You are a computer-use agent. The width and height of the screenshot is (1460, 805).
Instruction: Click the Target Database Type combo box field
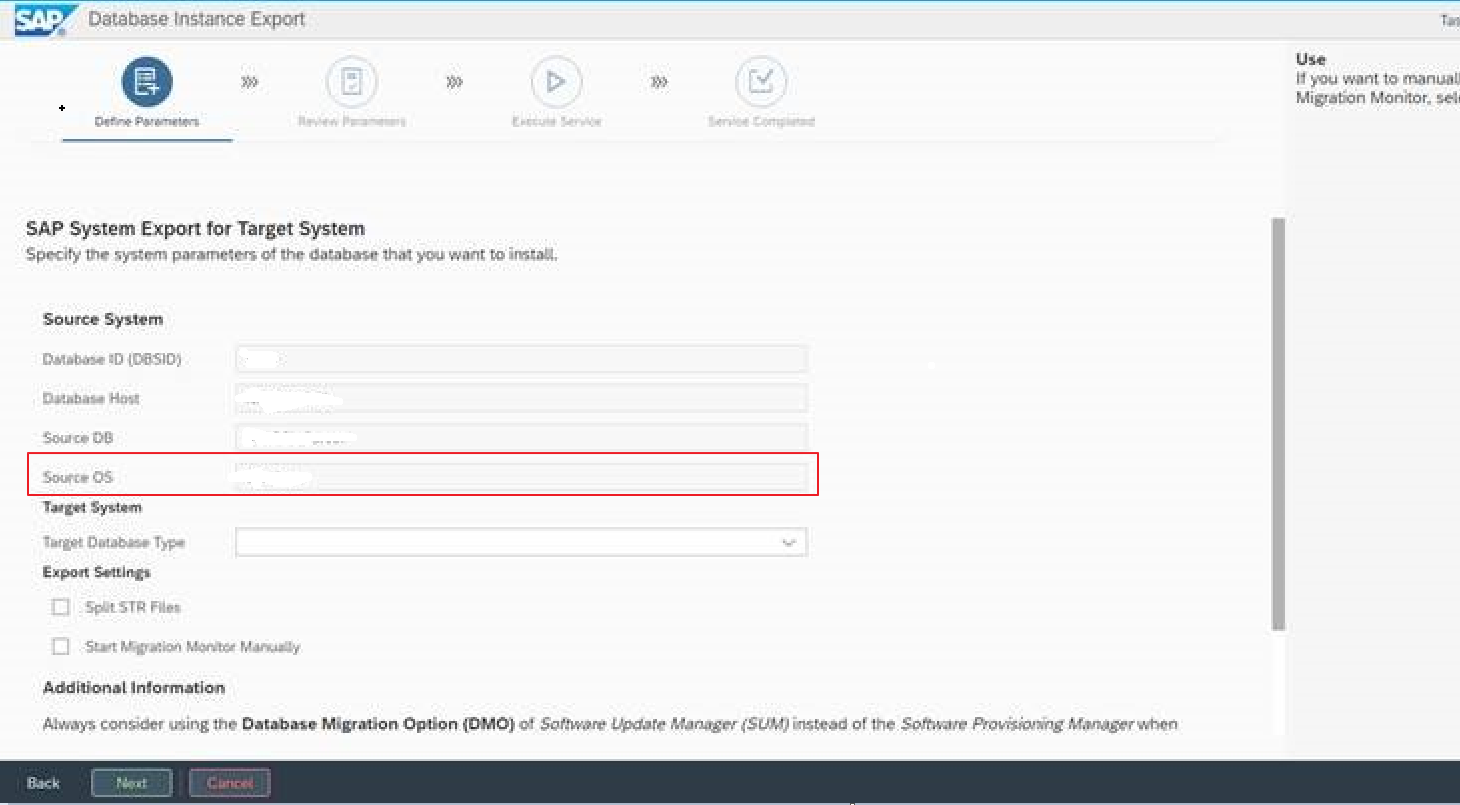coord(521,542)
